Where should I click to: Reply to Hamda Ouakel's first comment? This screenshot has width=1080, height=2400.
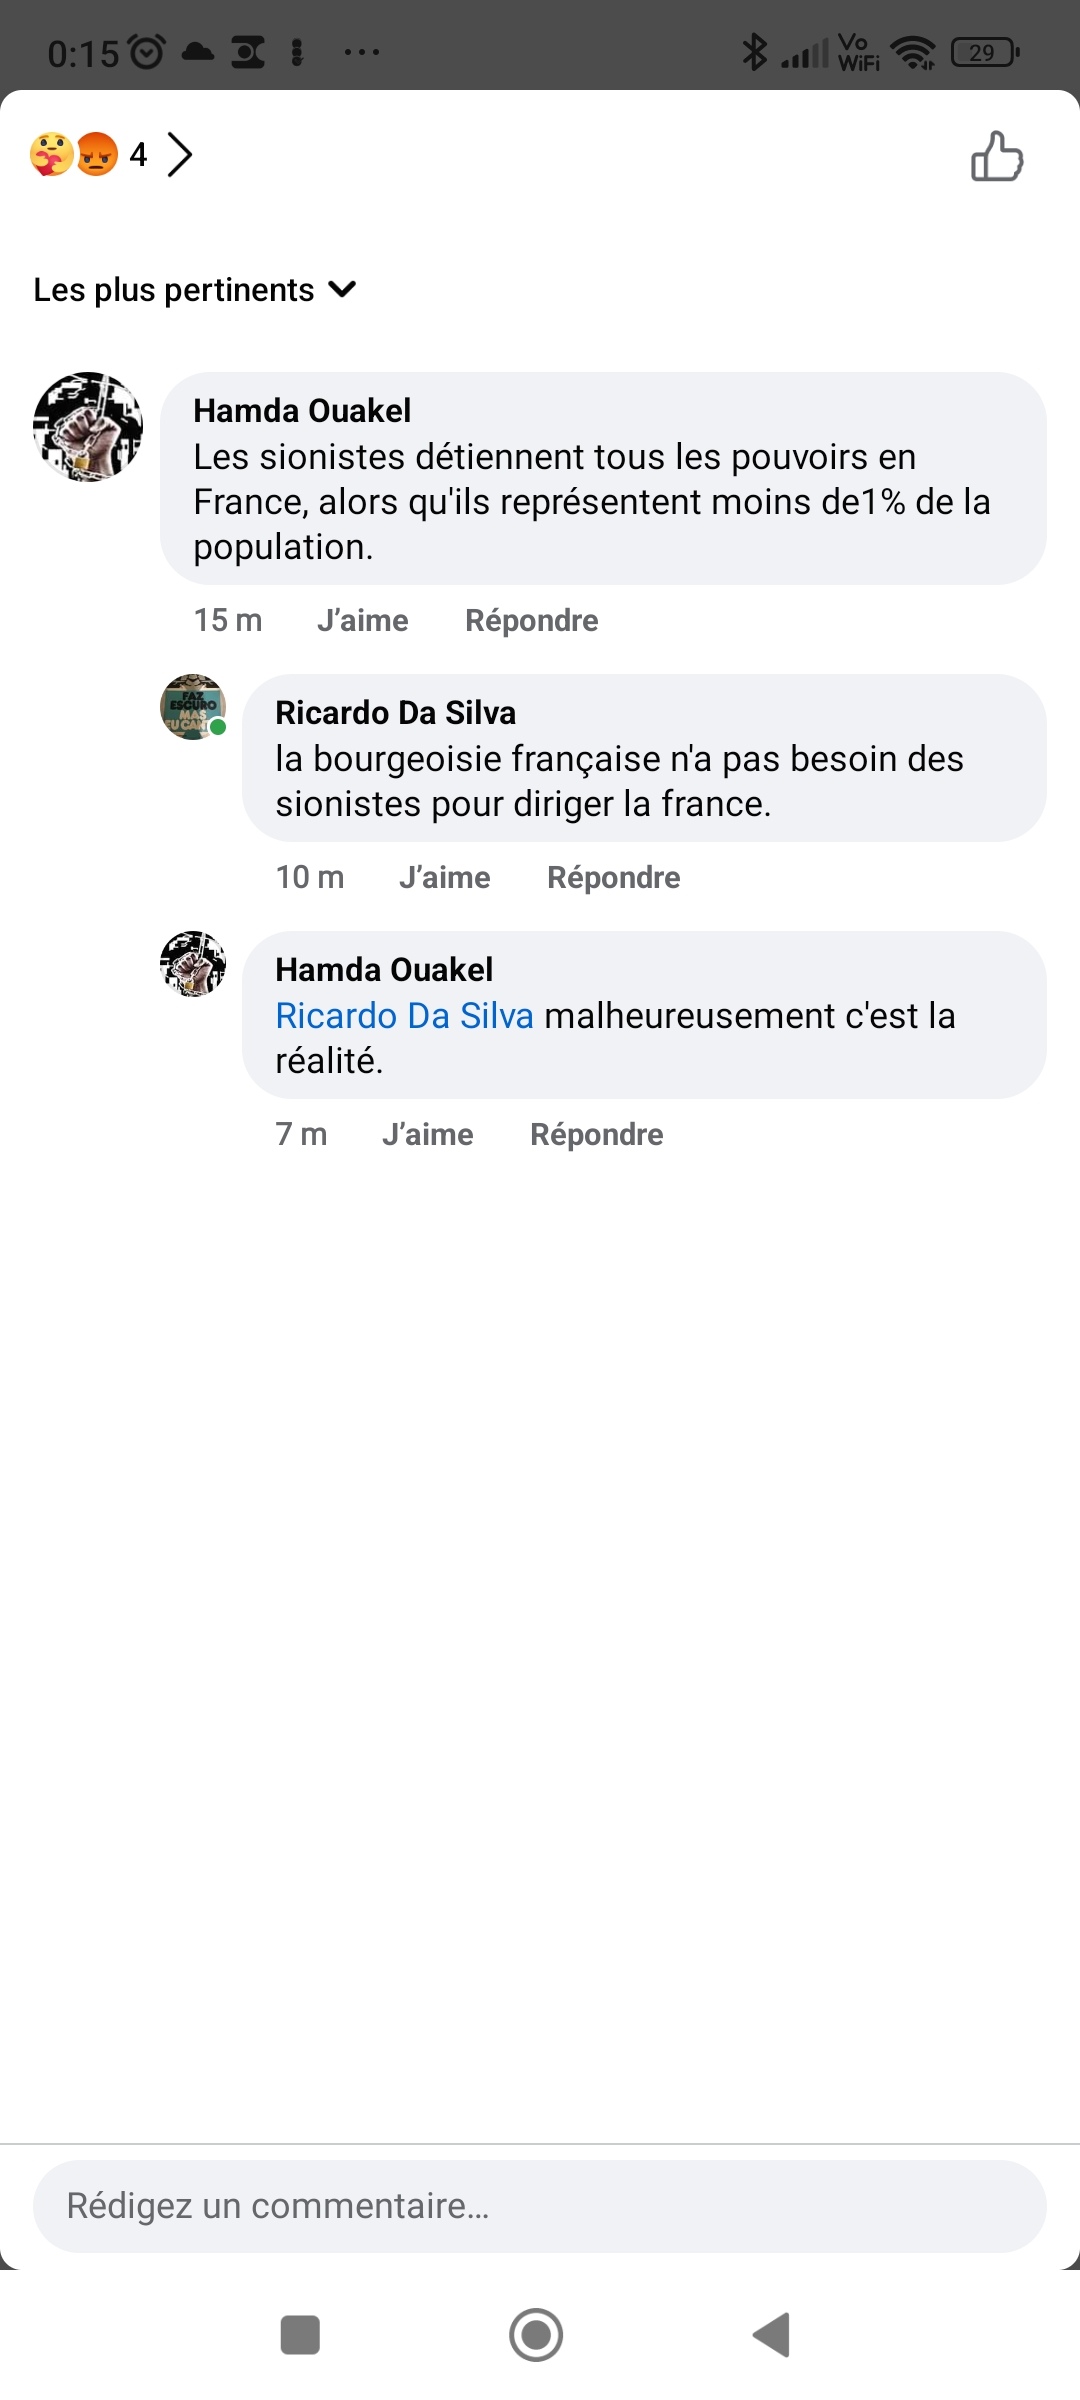[531, 621]
